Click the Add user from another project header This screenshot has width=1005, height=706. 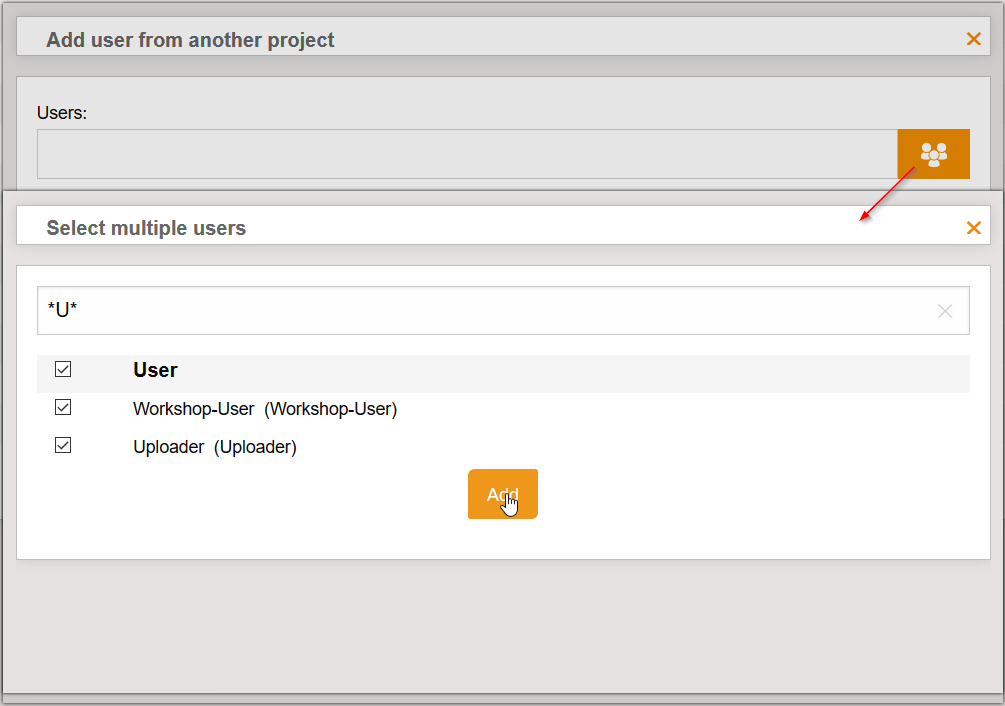click(189, 40)
